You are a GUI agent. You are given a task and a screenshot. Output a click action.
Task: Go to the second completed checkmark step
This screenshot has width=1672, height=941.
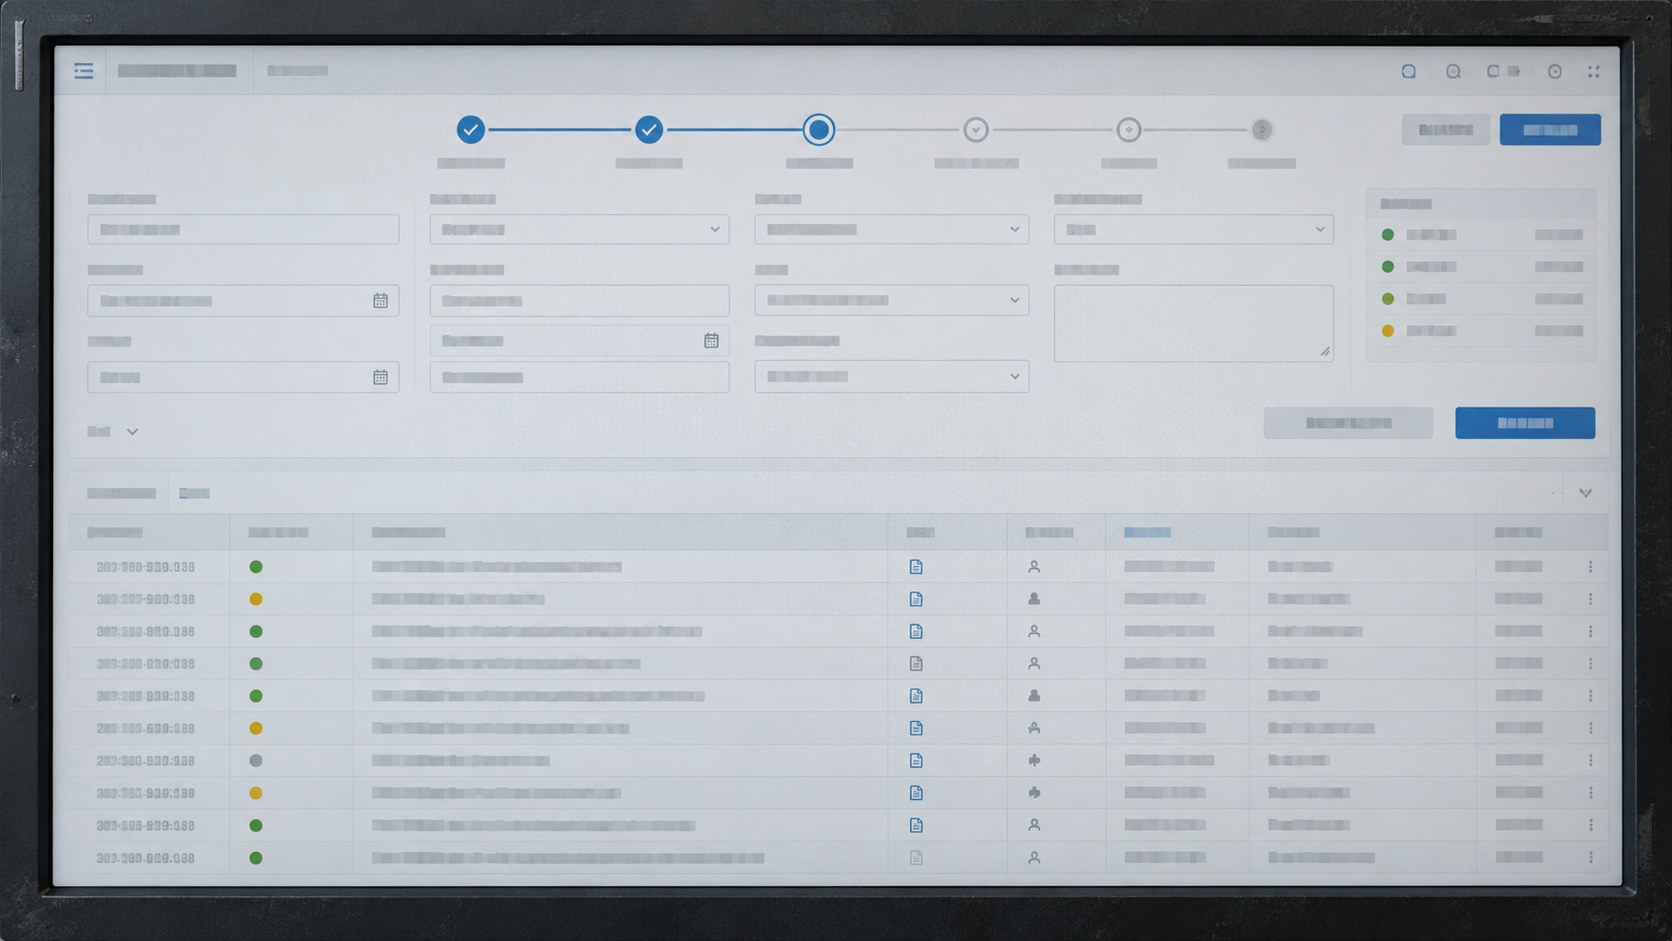point(649,130)
